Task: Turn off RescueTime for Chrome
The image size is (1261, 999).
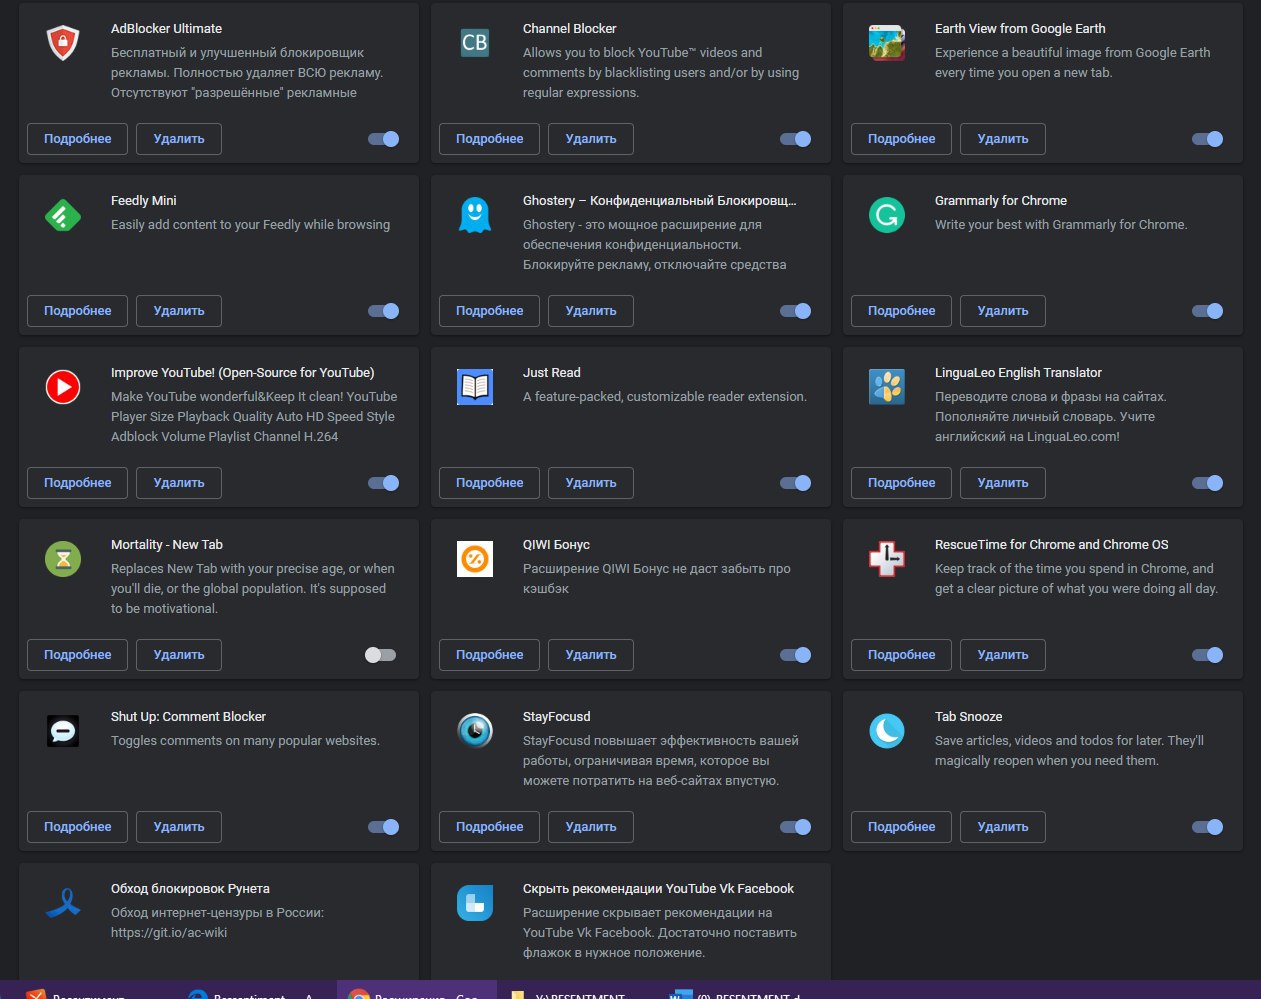Action: click(1208, 655)
